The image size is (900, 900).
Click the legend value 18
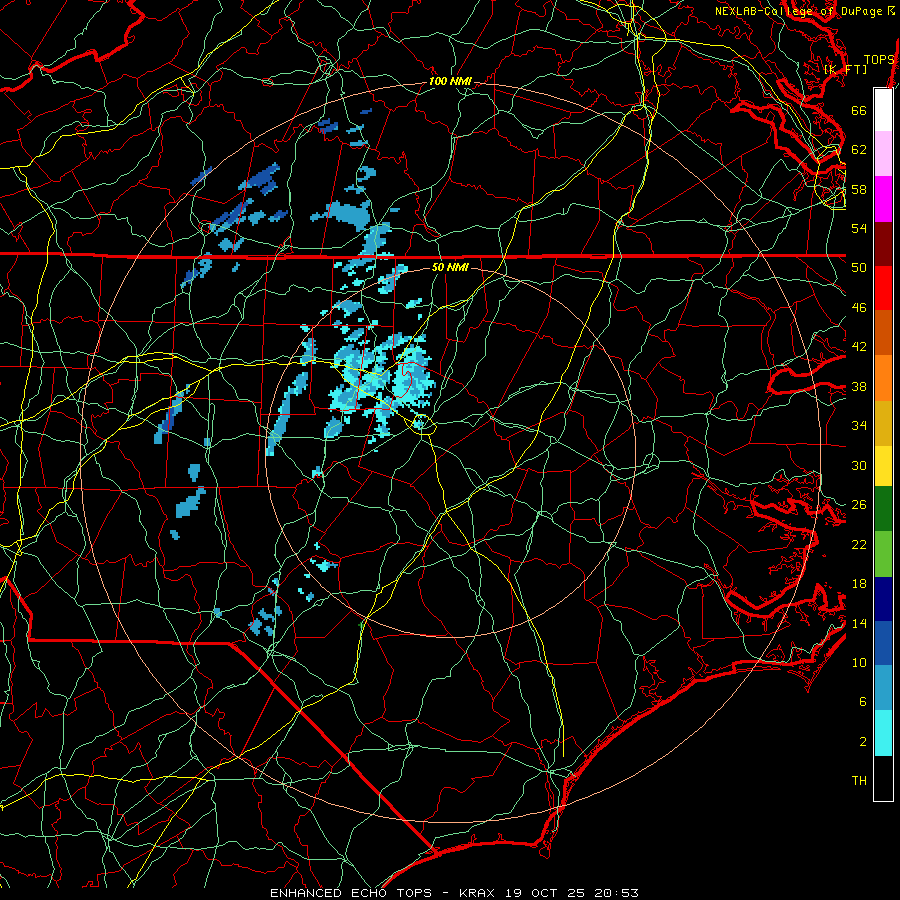859,584
